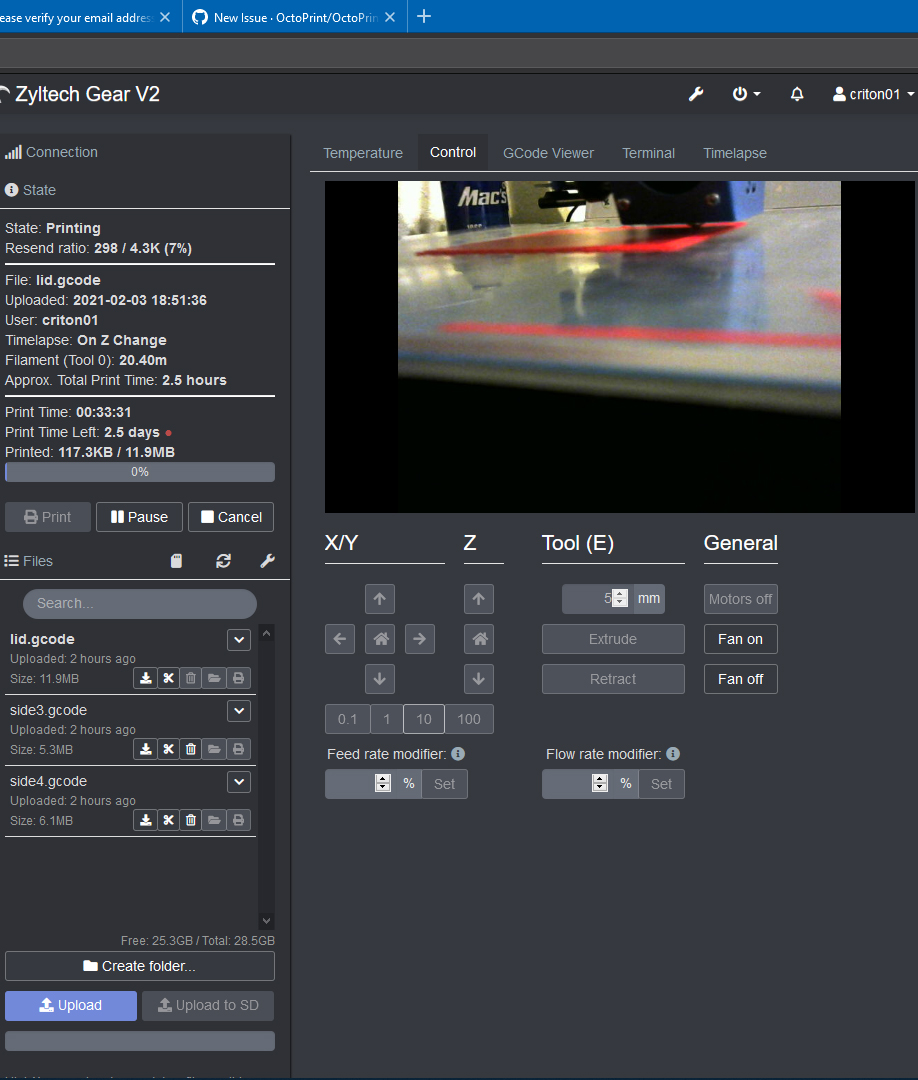Select 100 jog step size
The width and height of the screenshot is (918, 1080).
coord(469,719)
